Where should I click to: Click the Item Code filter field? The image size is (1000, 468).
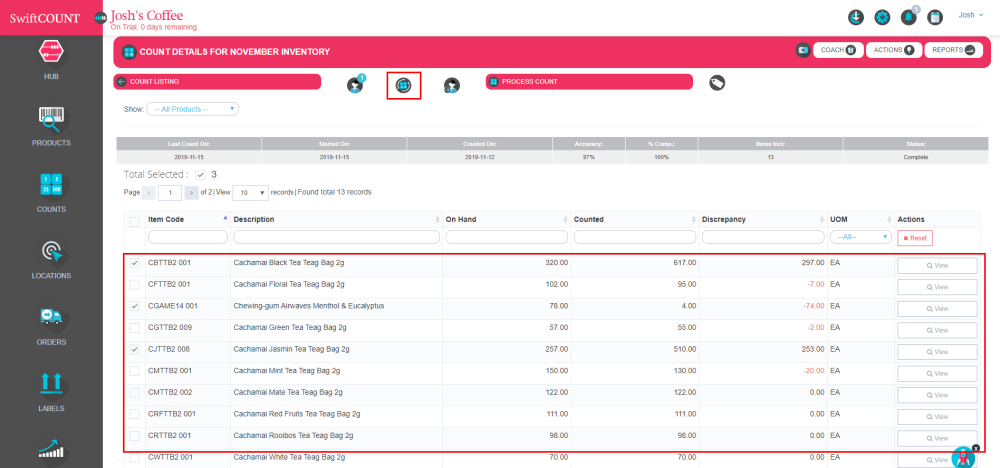coord(188,237)
